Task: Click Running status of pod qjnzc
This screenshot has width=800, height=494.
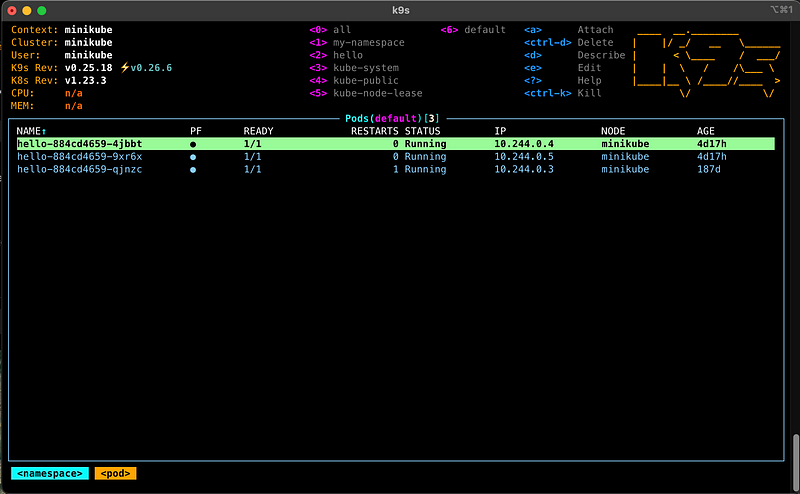Action: (425, 169)
